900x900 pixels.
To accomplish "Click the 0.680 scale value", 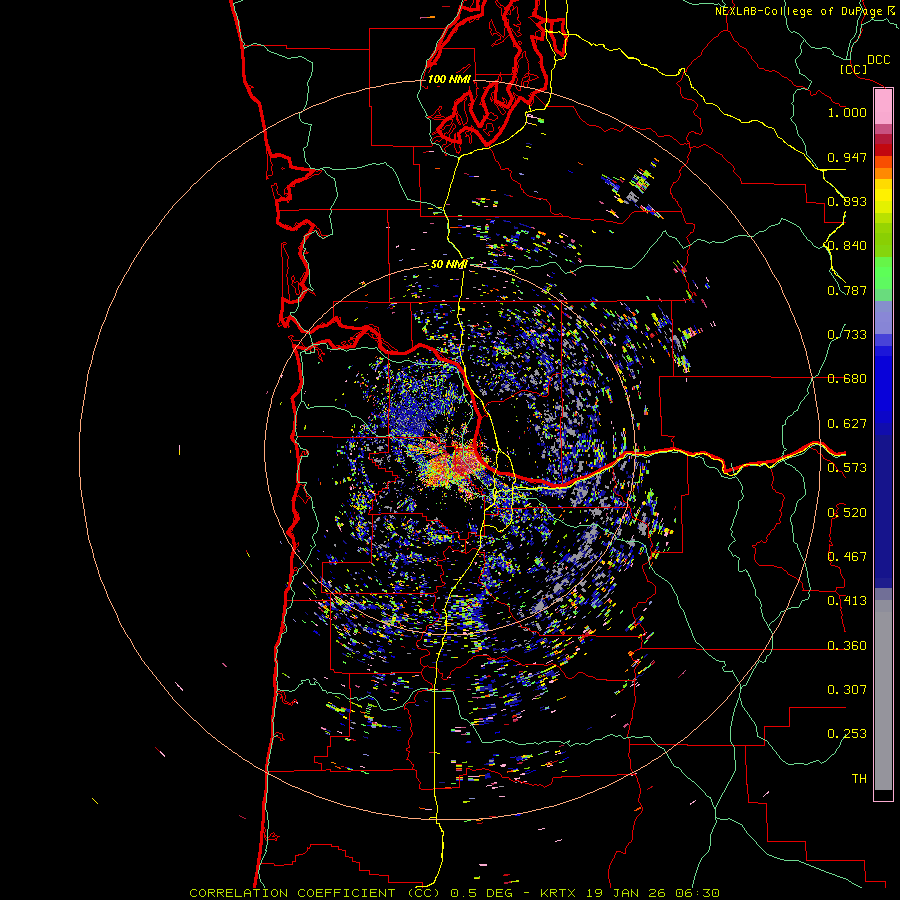I will click(847, 379).
